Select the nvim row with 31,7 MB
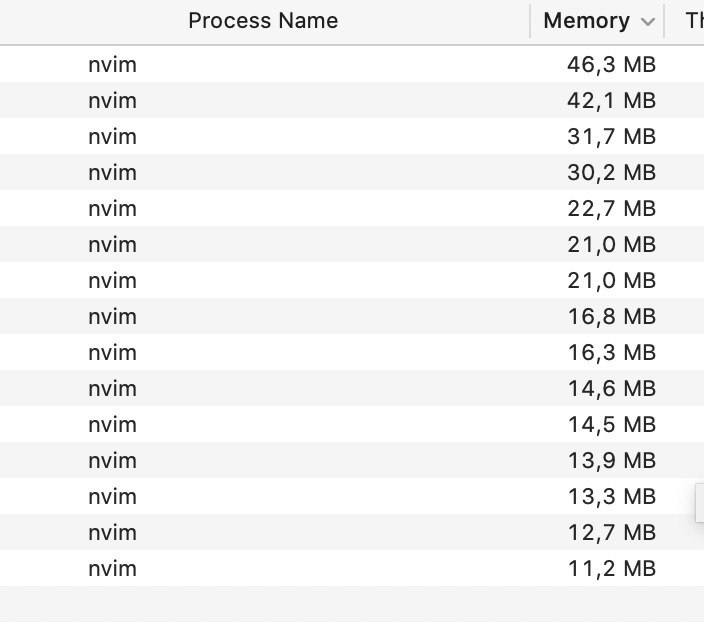The width and height of the screenshot is (704, 632). point(352,136)
